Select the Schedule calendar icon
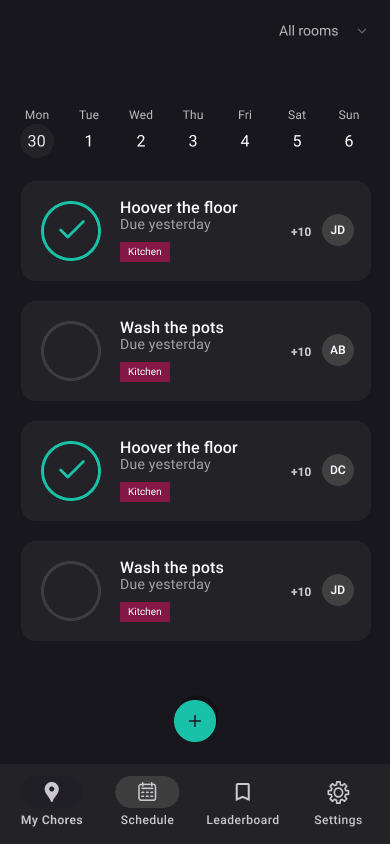390x844 pixels. 147,792
